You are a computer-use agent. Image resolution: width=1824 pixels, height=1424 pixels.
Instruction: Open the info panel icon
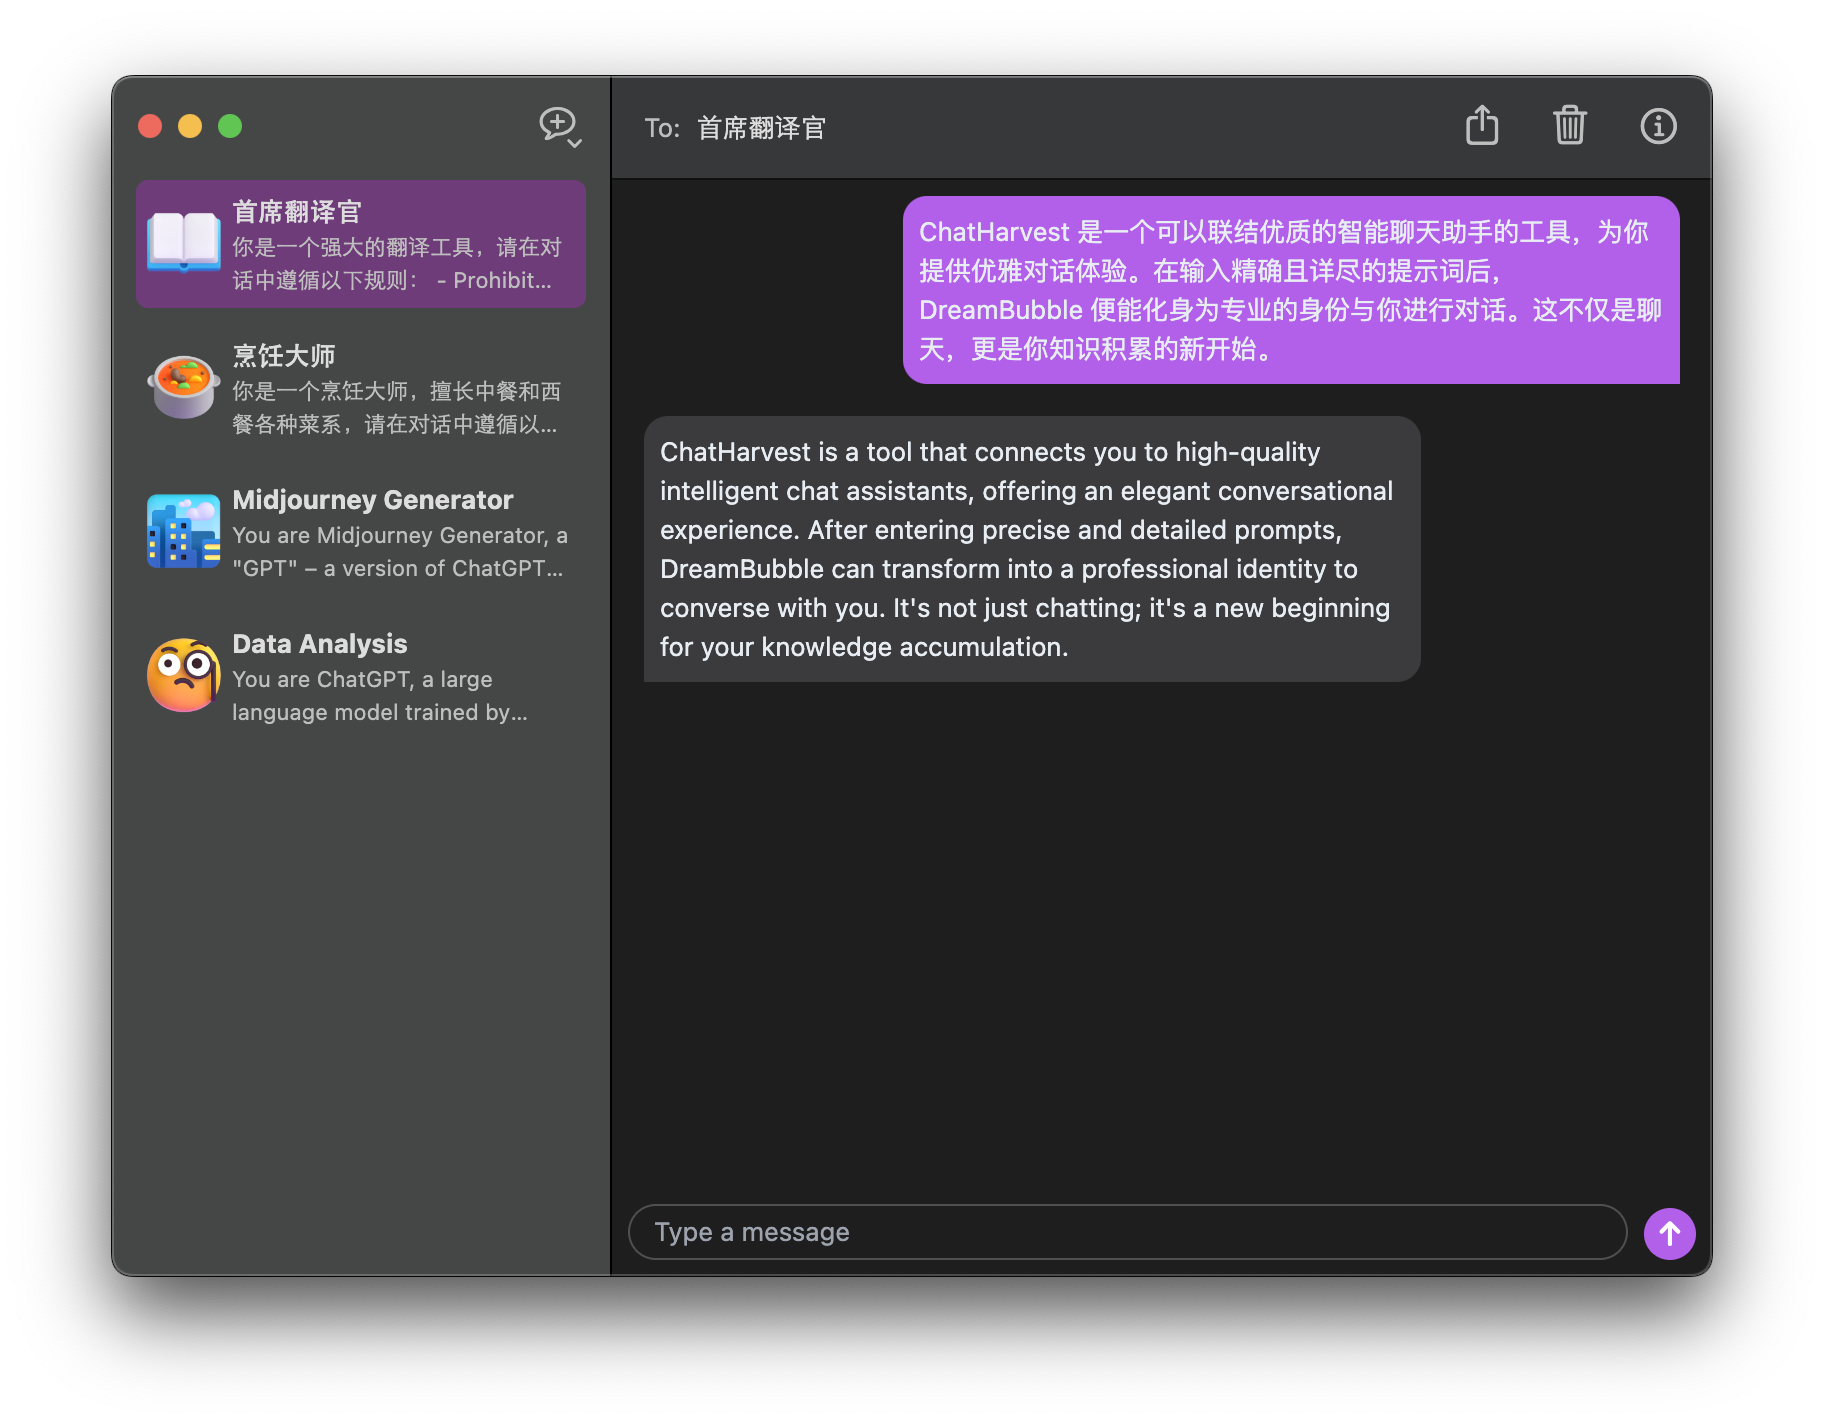pyautogui.click(x=1658, y=126)
